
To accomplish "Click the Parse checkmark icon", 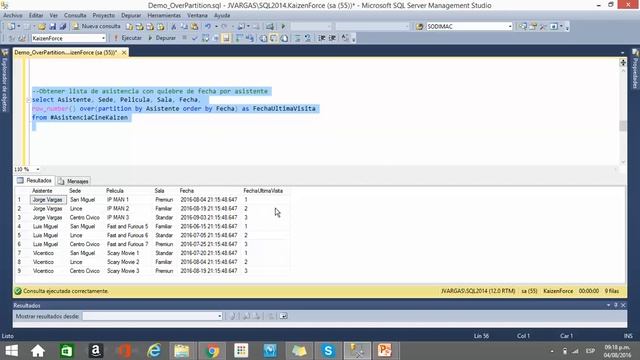I will [195, 38].
